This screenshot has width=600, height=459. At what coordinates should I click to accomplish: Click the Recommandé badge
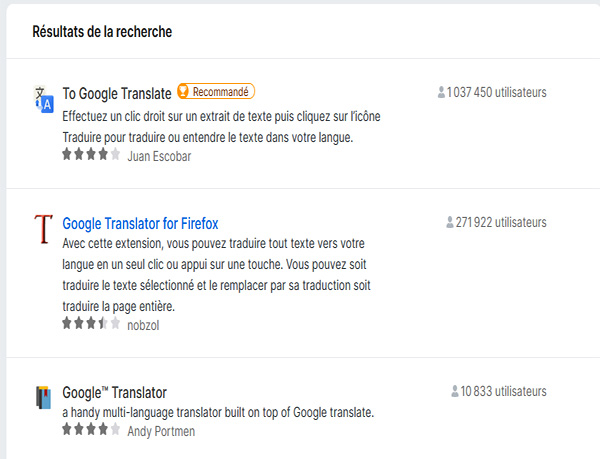216,91
